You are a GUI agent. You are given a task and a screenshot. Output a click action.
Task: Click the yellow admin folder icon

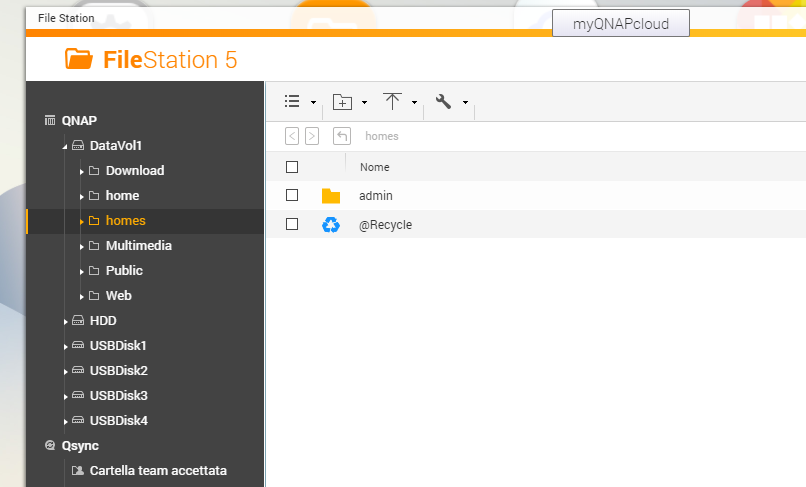(x=331, y=196)
